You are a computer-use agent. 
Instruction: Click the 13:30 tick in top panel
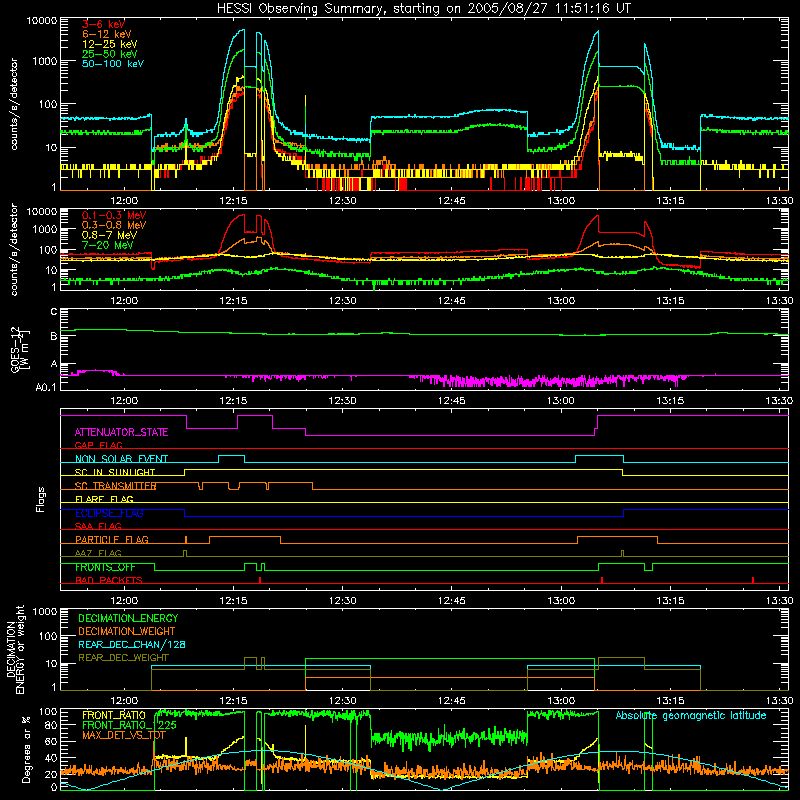[x=779, y=201]
